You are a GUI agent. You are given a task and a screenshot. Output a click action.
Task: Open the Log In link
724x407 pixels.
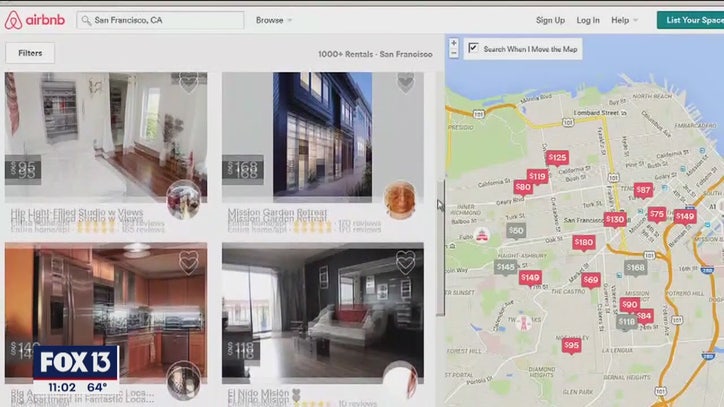[x=588, y=20]
